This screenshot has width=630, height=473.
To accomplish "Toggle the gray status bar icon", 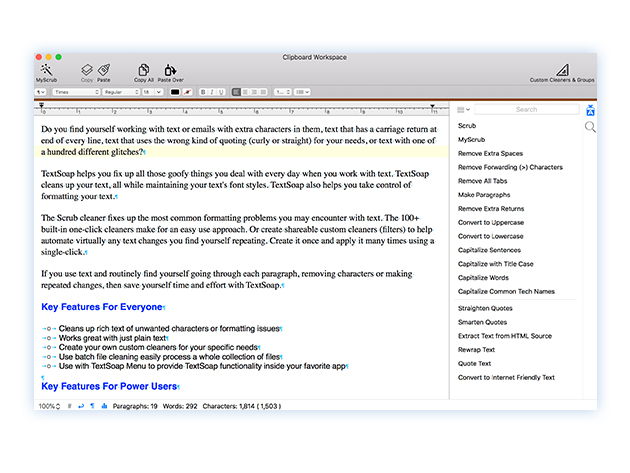I will (70, 406).
